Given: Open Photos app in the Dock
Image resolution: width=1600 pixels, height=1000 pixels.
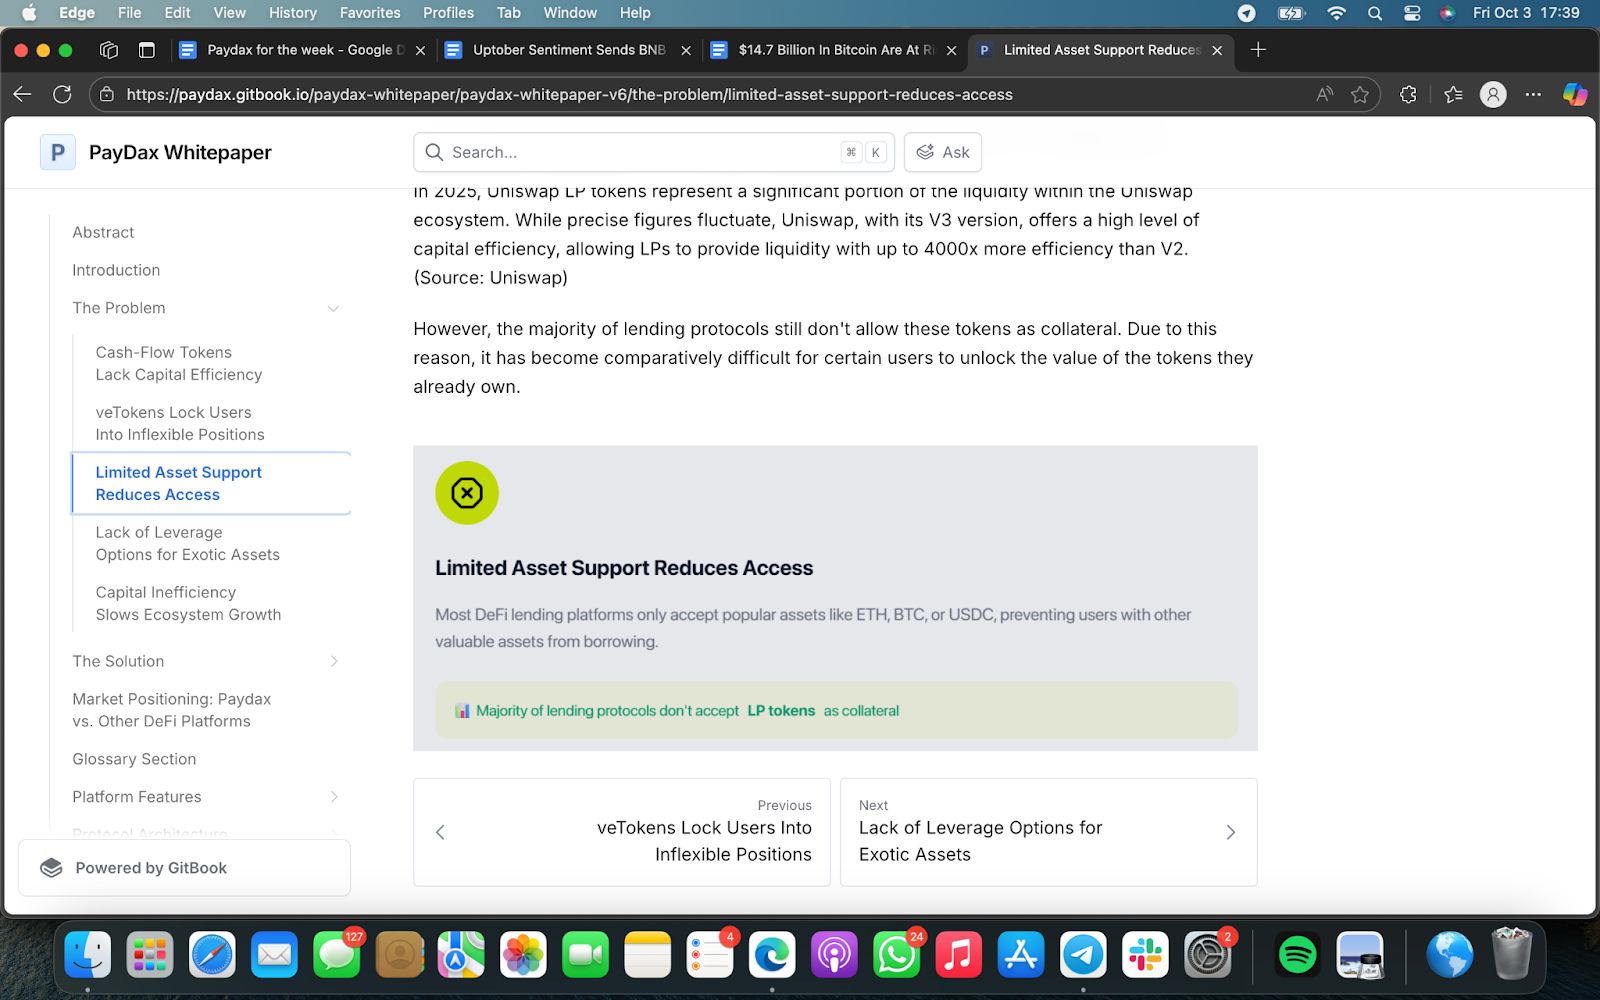Looking at the screenshot, I should pos(523,955).
